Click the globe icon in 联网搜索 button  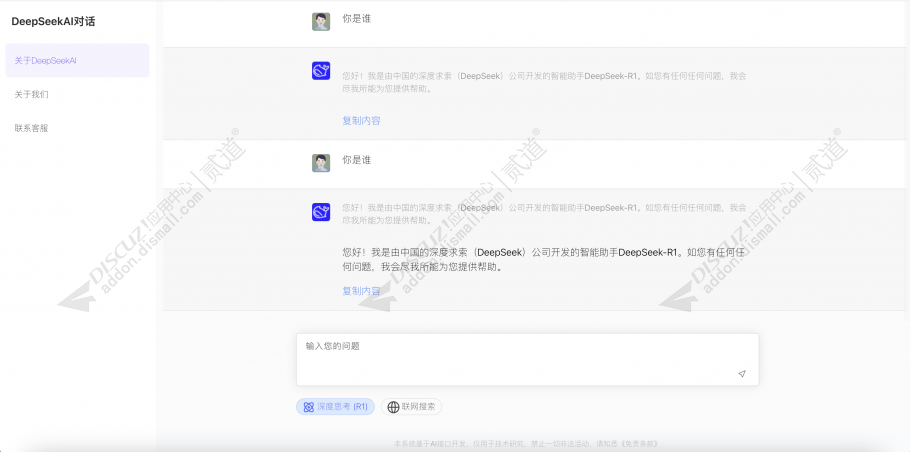point(393,407)
